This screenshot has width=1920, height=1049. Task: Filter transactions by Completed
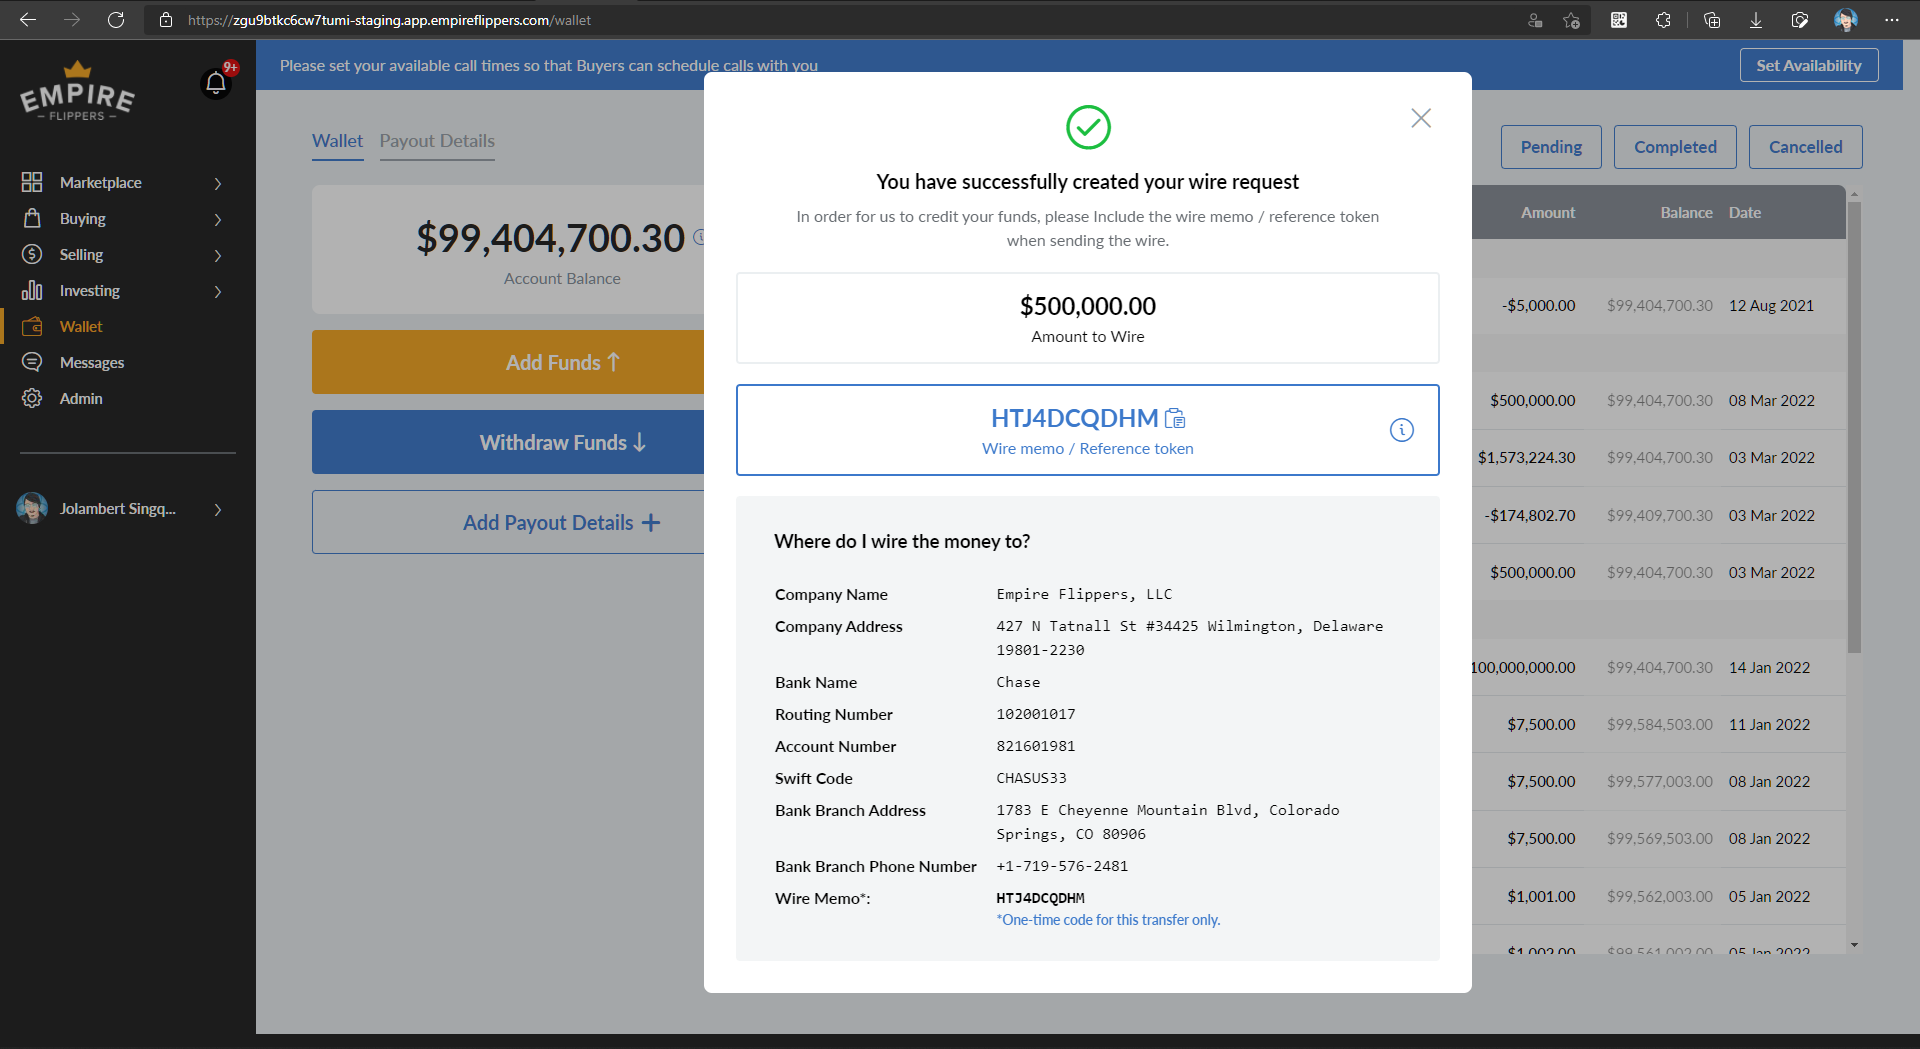point(1675,147)
